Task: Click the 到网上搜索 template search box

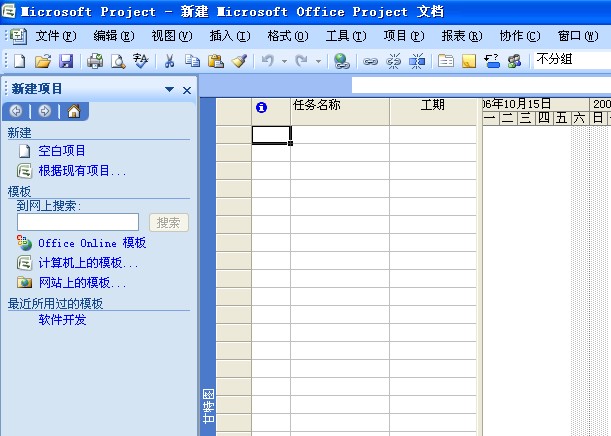Action: [x=78, y=222]
